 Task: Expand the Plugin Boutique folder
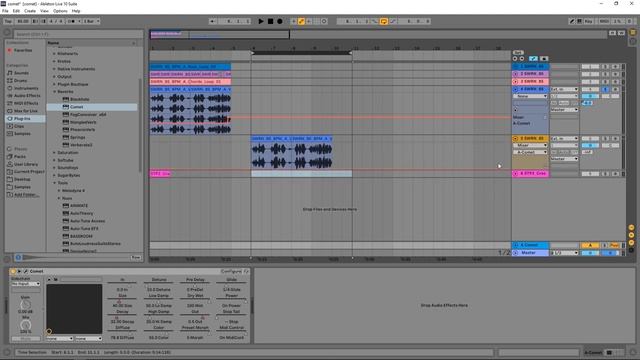pos(54,84)
